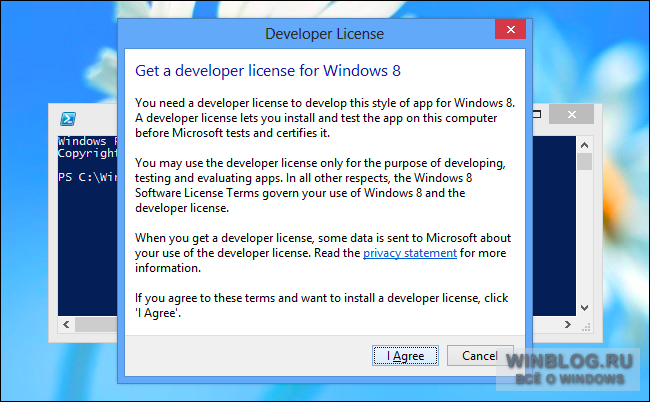This screenshot has width=650, height=402.
Task: Maximize the PowerShell window
Action: 537,114
